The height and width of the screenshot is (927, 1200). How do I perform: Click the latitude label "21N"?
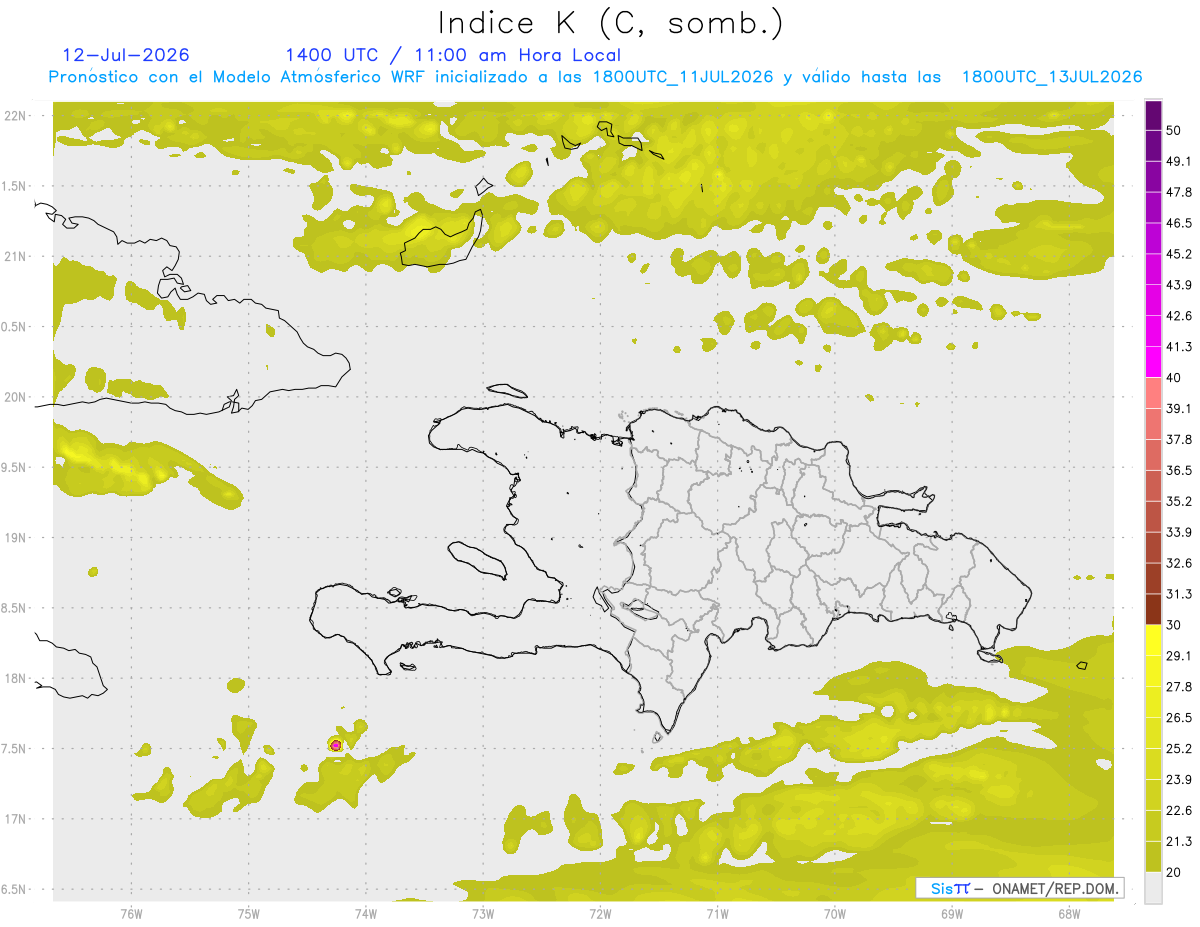point(16,256)
